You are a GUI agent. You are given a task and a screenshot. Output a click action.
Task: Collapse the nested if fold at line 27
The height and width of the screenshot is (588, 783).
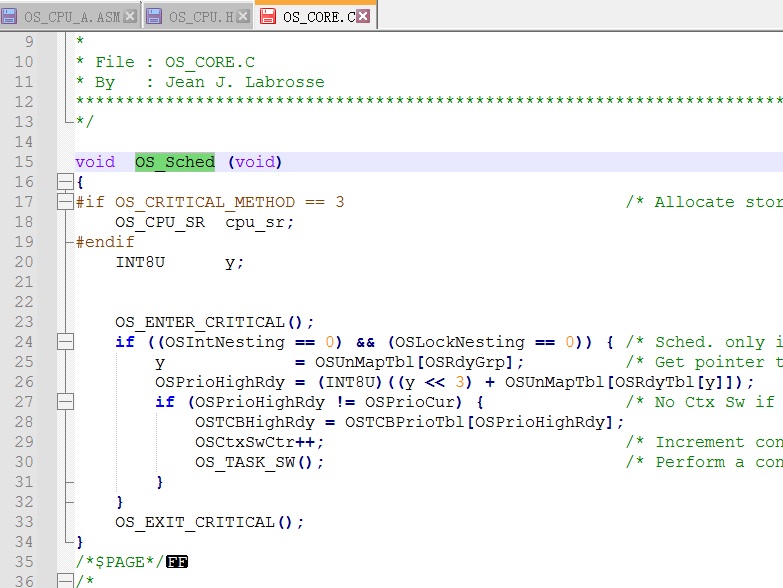tap(65, 402)
